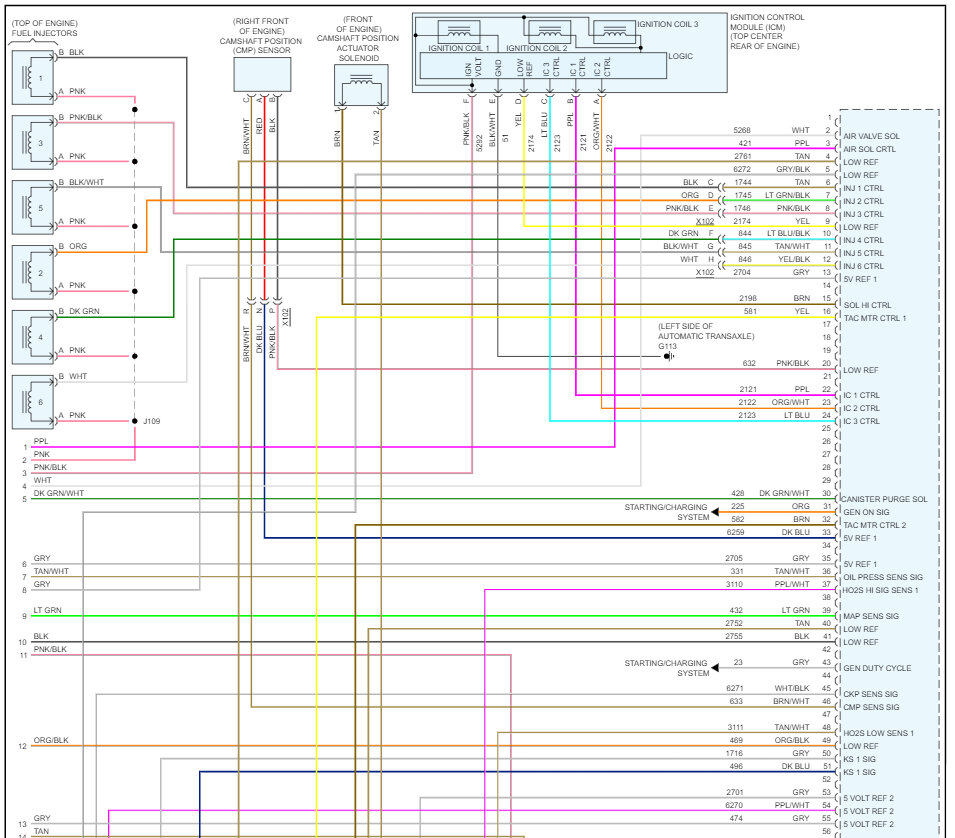Select INJ 5 CTRL pin label
955x838 pixels.
[863, 253]
